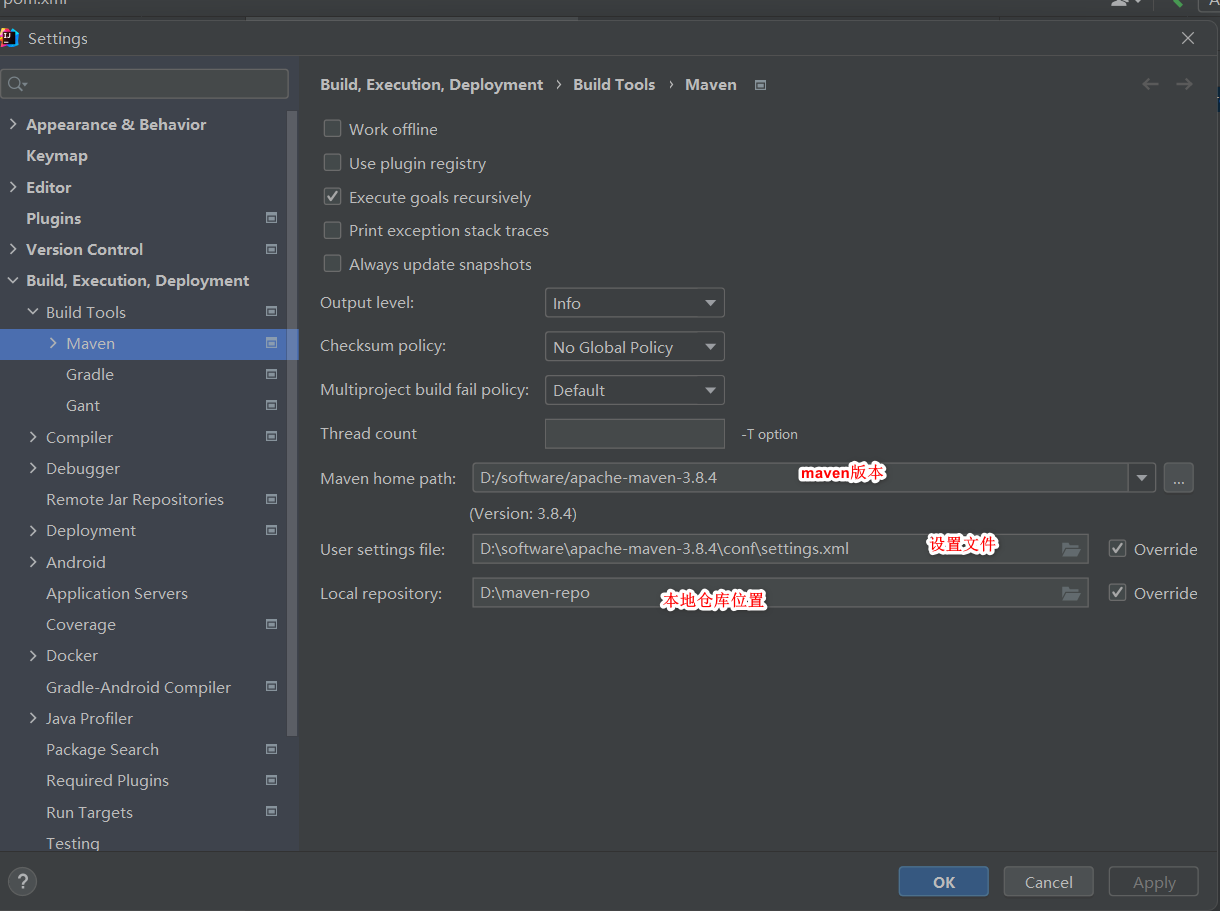The image size is (1220, 911).
Task: Click the project-level icon next to Version Control
Action: coord(271,249)
